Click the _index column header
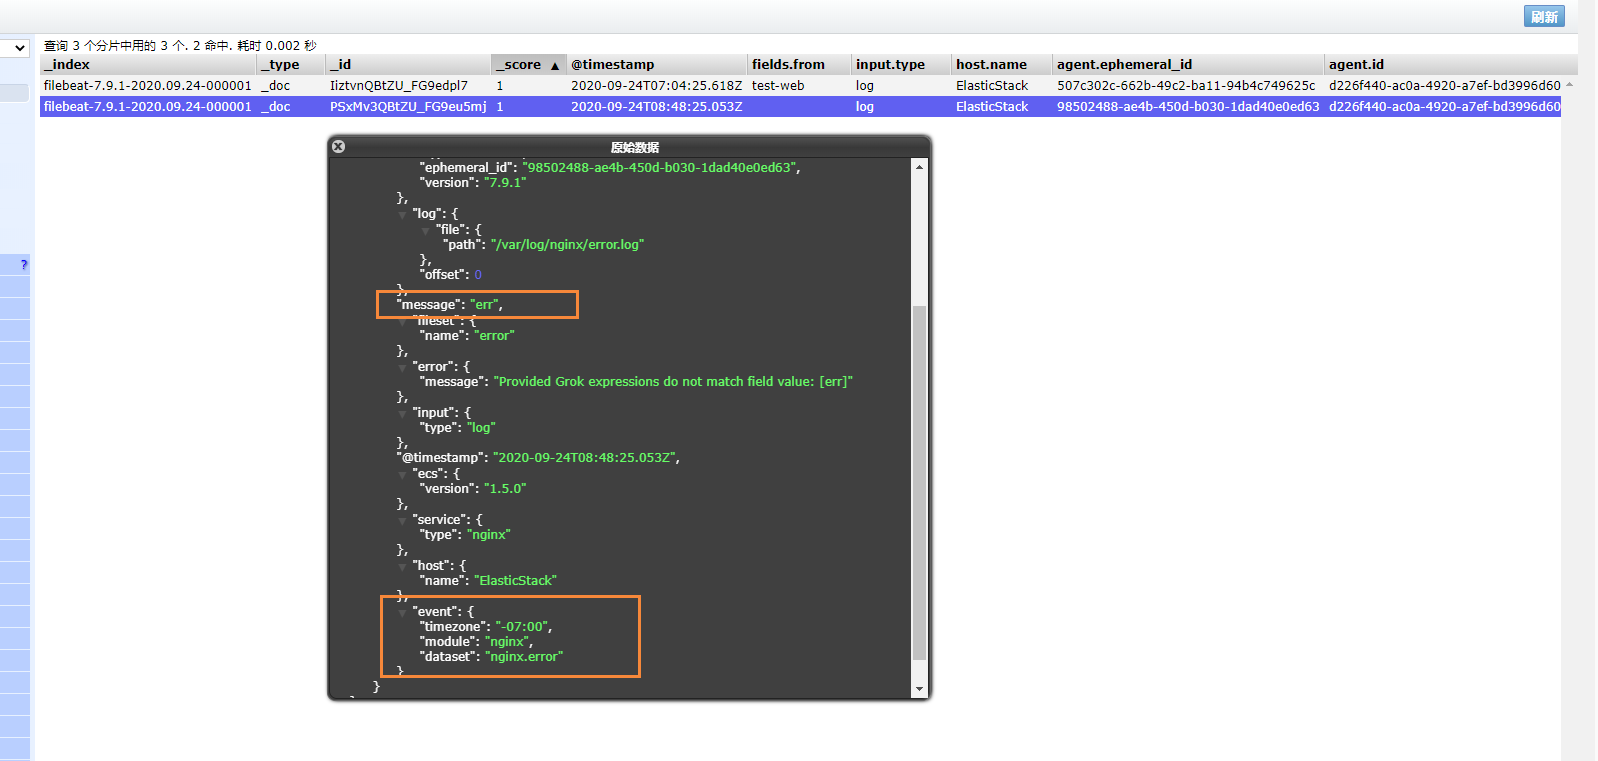The height and width of the screenshot is (761, 1598). click(67, 65)
